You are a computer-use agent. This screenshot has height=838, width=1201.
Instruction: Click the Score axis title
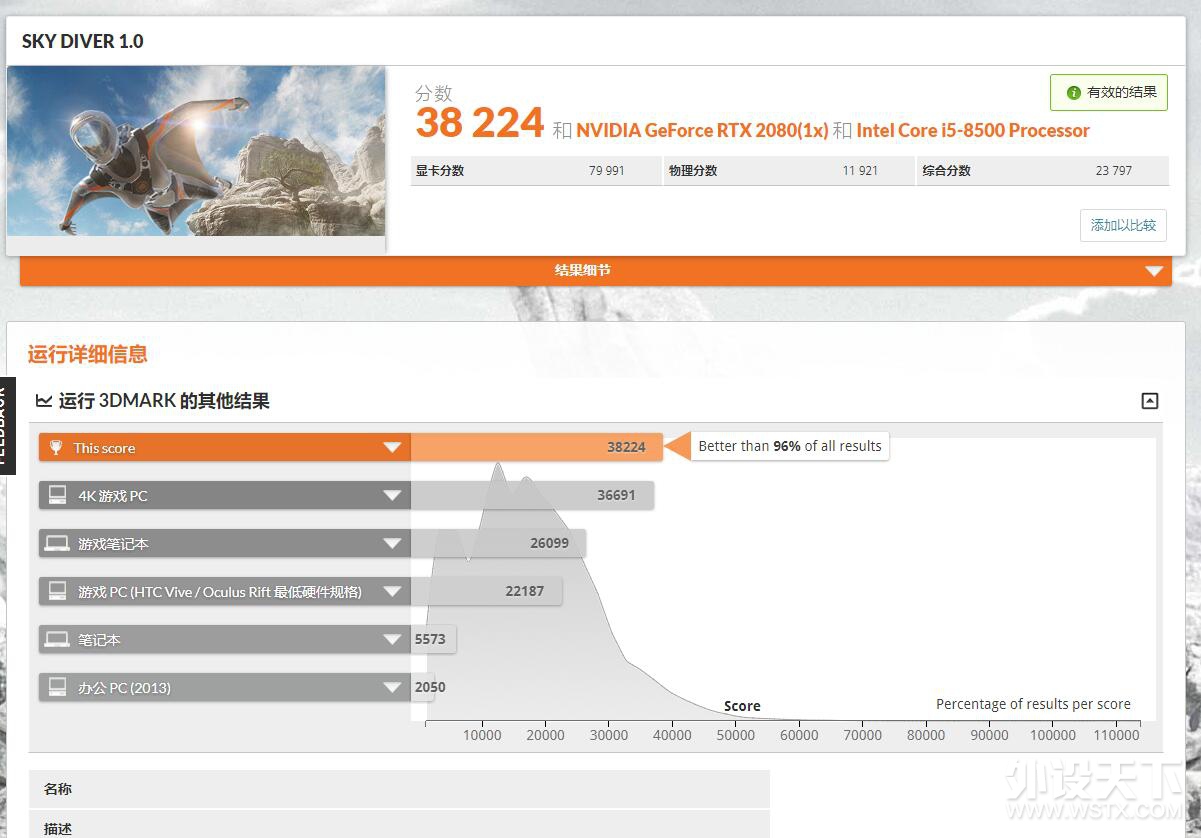tap(742, 706)
